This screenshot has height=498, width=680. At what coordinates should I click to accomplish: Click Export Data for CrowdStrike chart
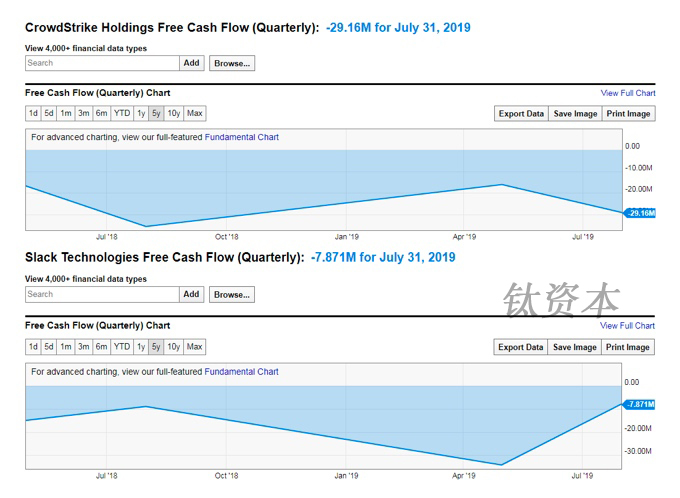click(521, 114)
